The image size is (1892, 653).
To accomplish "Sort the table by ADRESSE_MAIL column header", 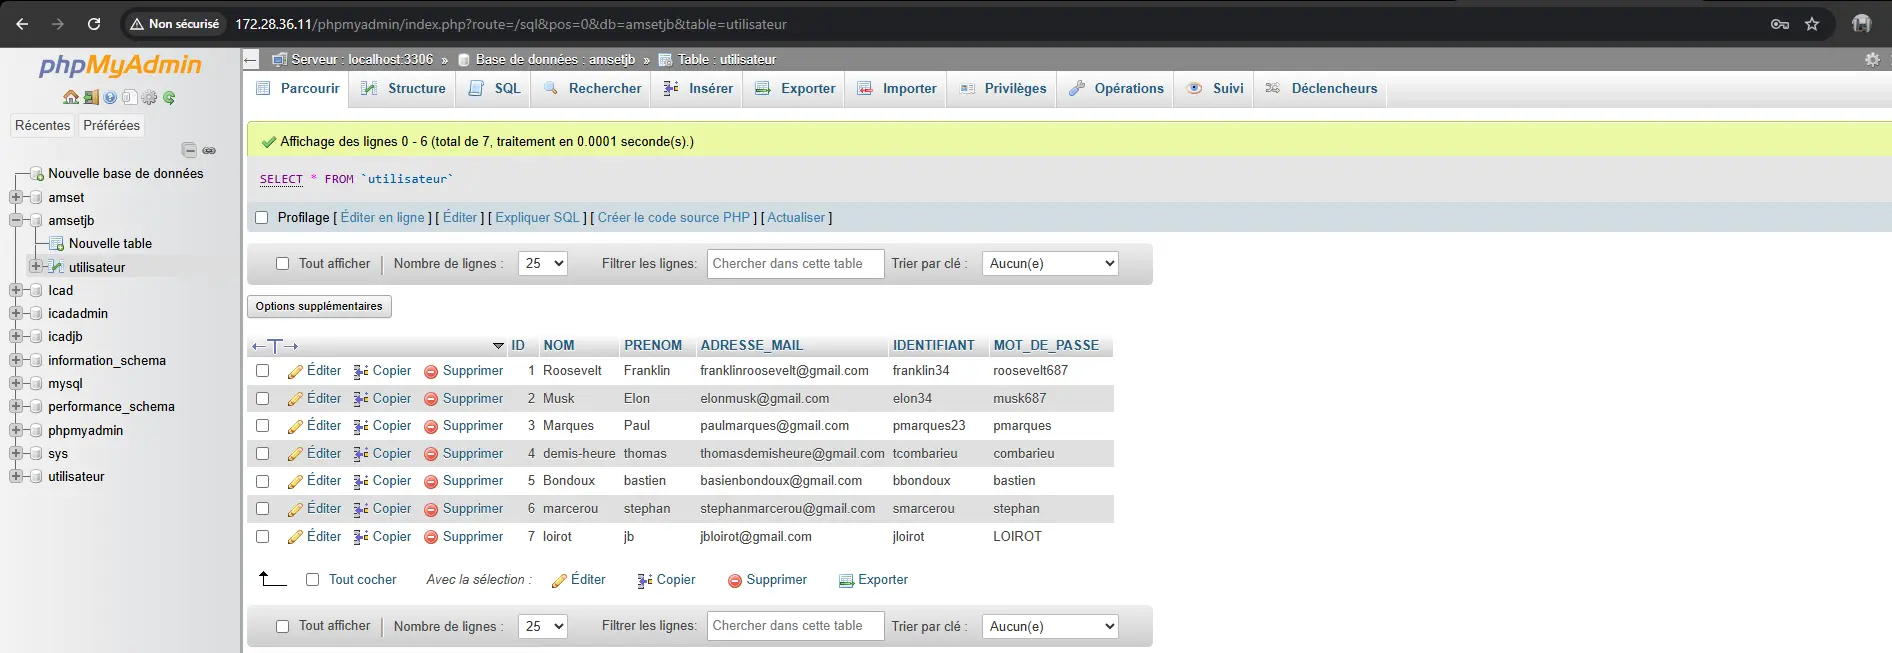I will click(751, 346).
